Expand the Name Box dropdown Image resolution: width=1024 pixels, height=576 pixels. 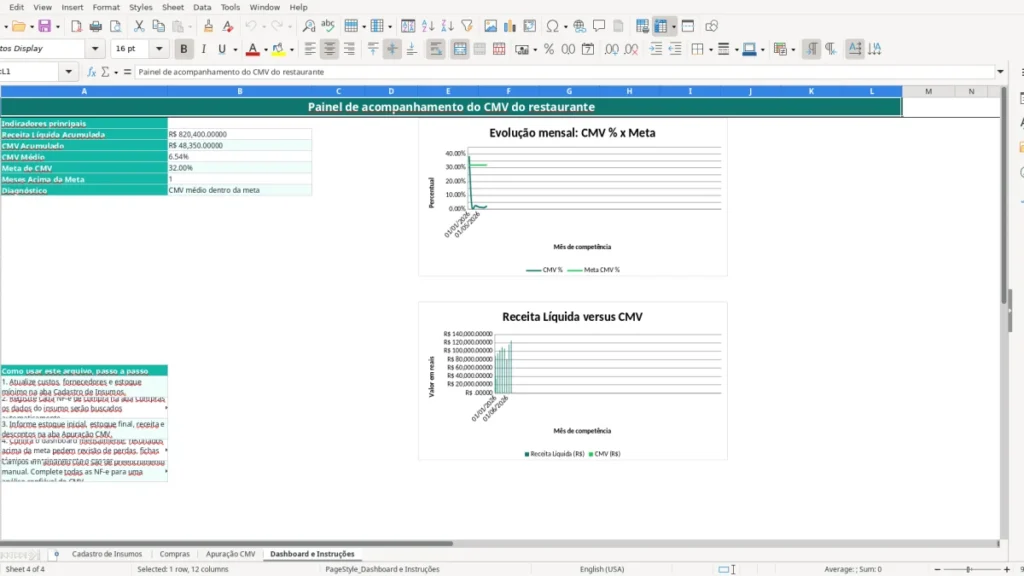coord(69,72)
